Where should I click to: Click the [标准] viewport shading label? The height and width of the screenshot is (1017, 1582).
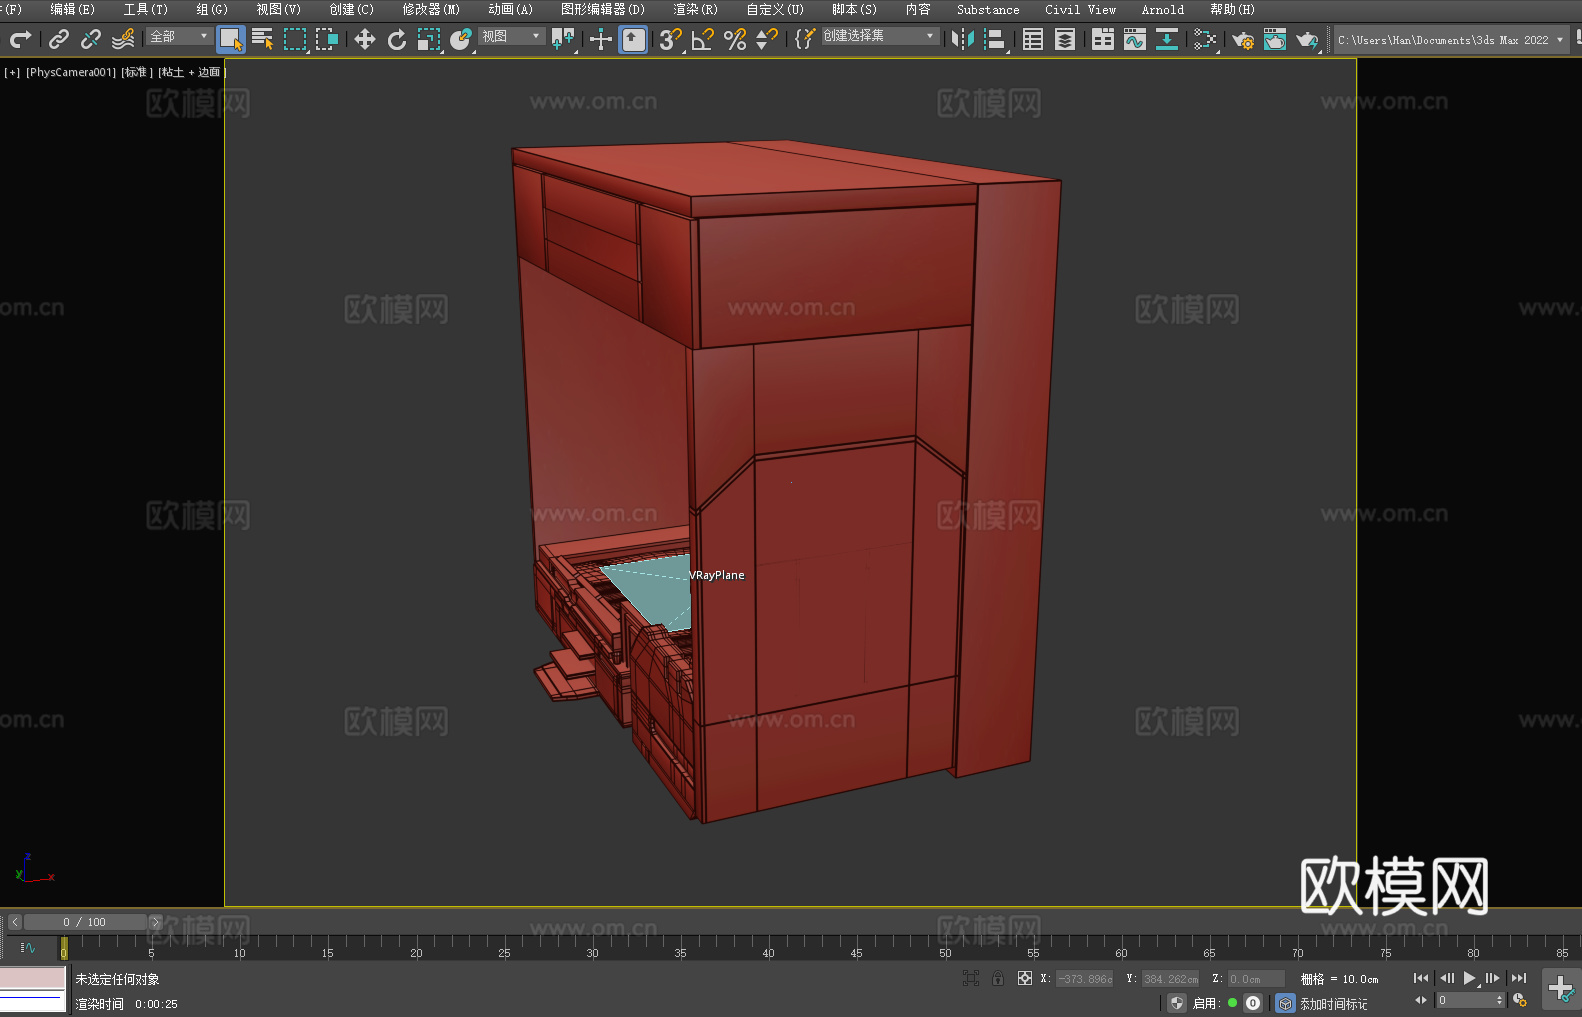point(136,72)
